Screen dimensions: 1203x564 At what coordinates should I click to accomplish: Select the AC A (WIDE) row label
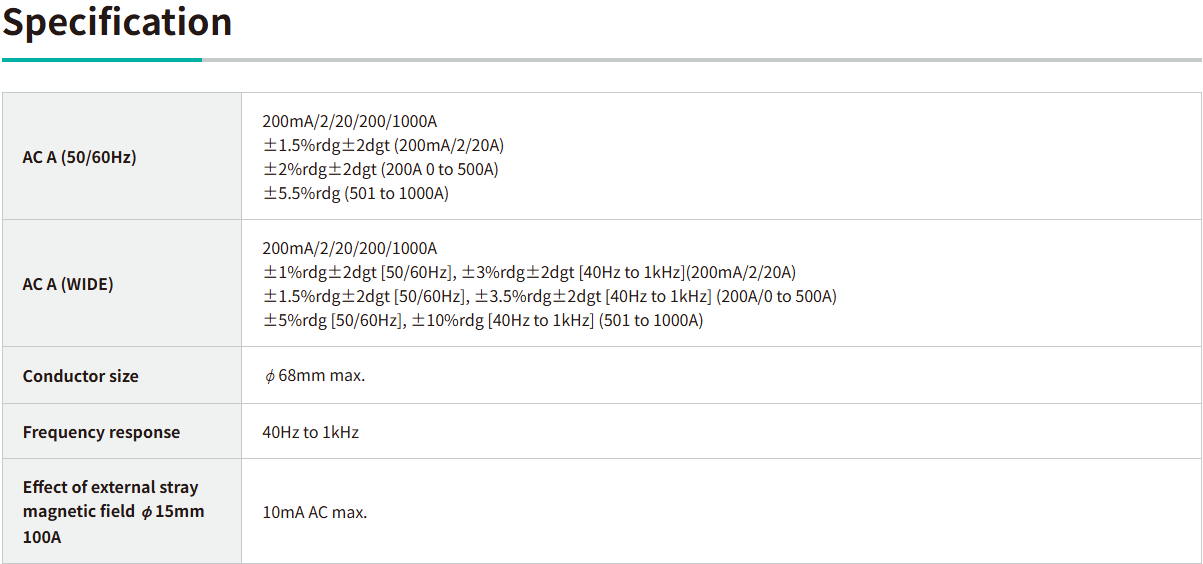pyautogui.click(x=68, y=284)
